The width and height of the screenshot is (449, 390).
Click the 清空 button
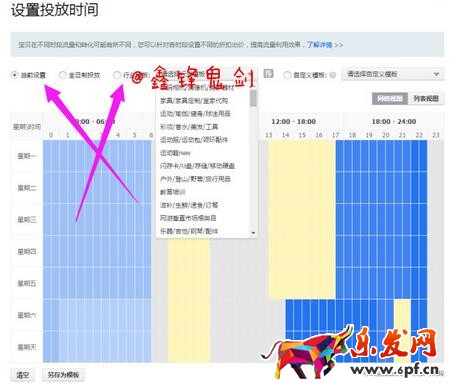(x=23, y=375)
